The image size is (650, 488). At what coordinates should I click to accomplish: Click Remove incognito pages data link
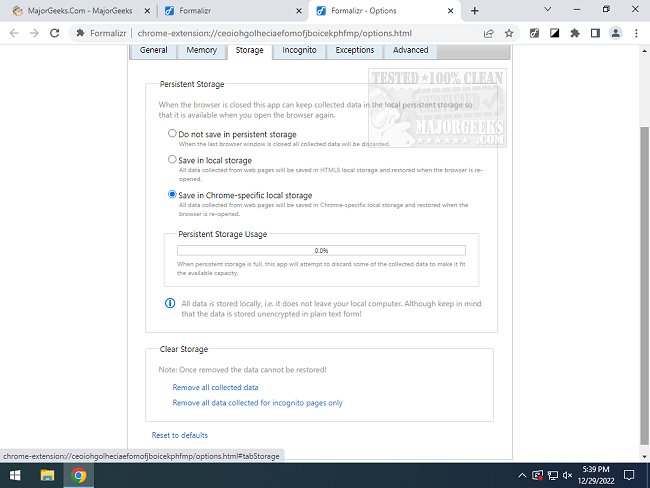(x=257, y=403)
